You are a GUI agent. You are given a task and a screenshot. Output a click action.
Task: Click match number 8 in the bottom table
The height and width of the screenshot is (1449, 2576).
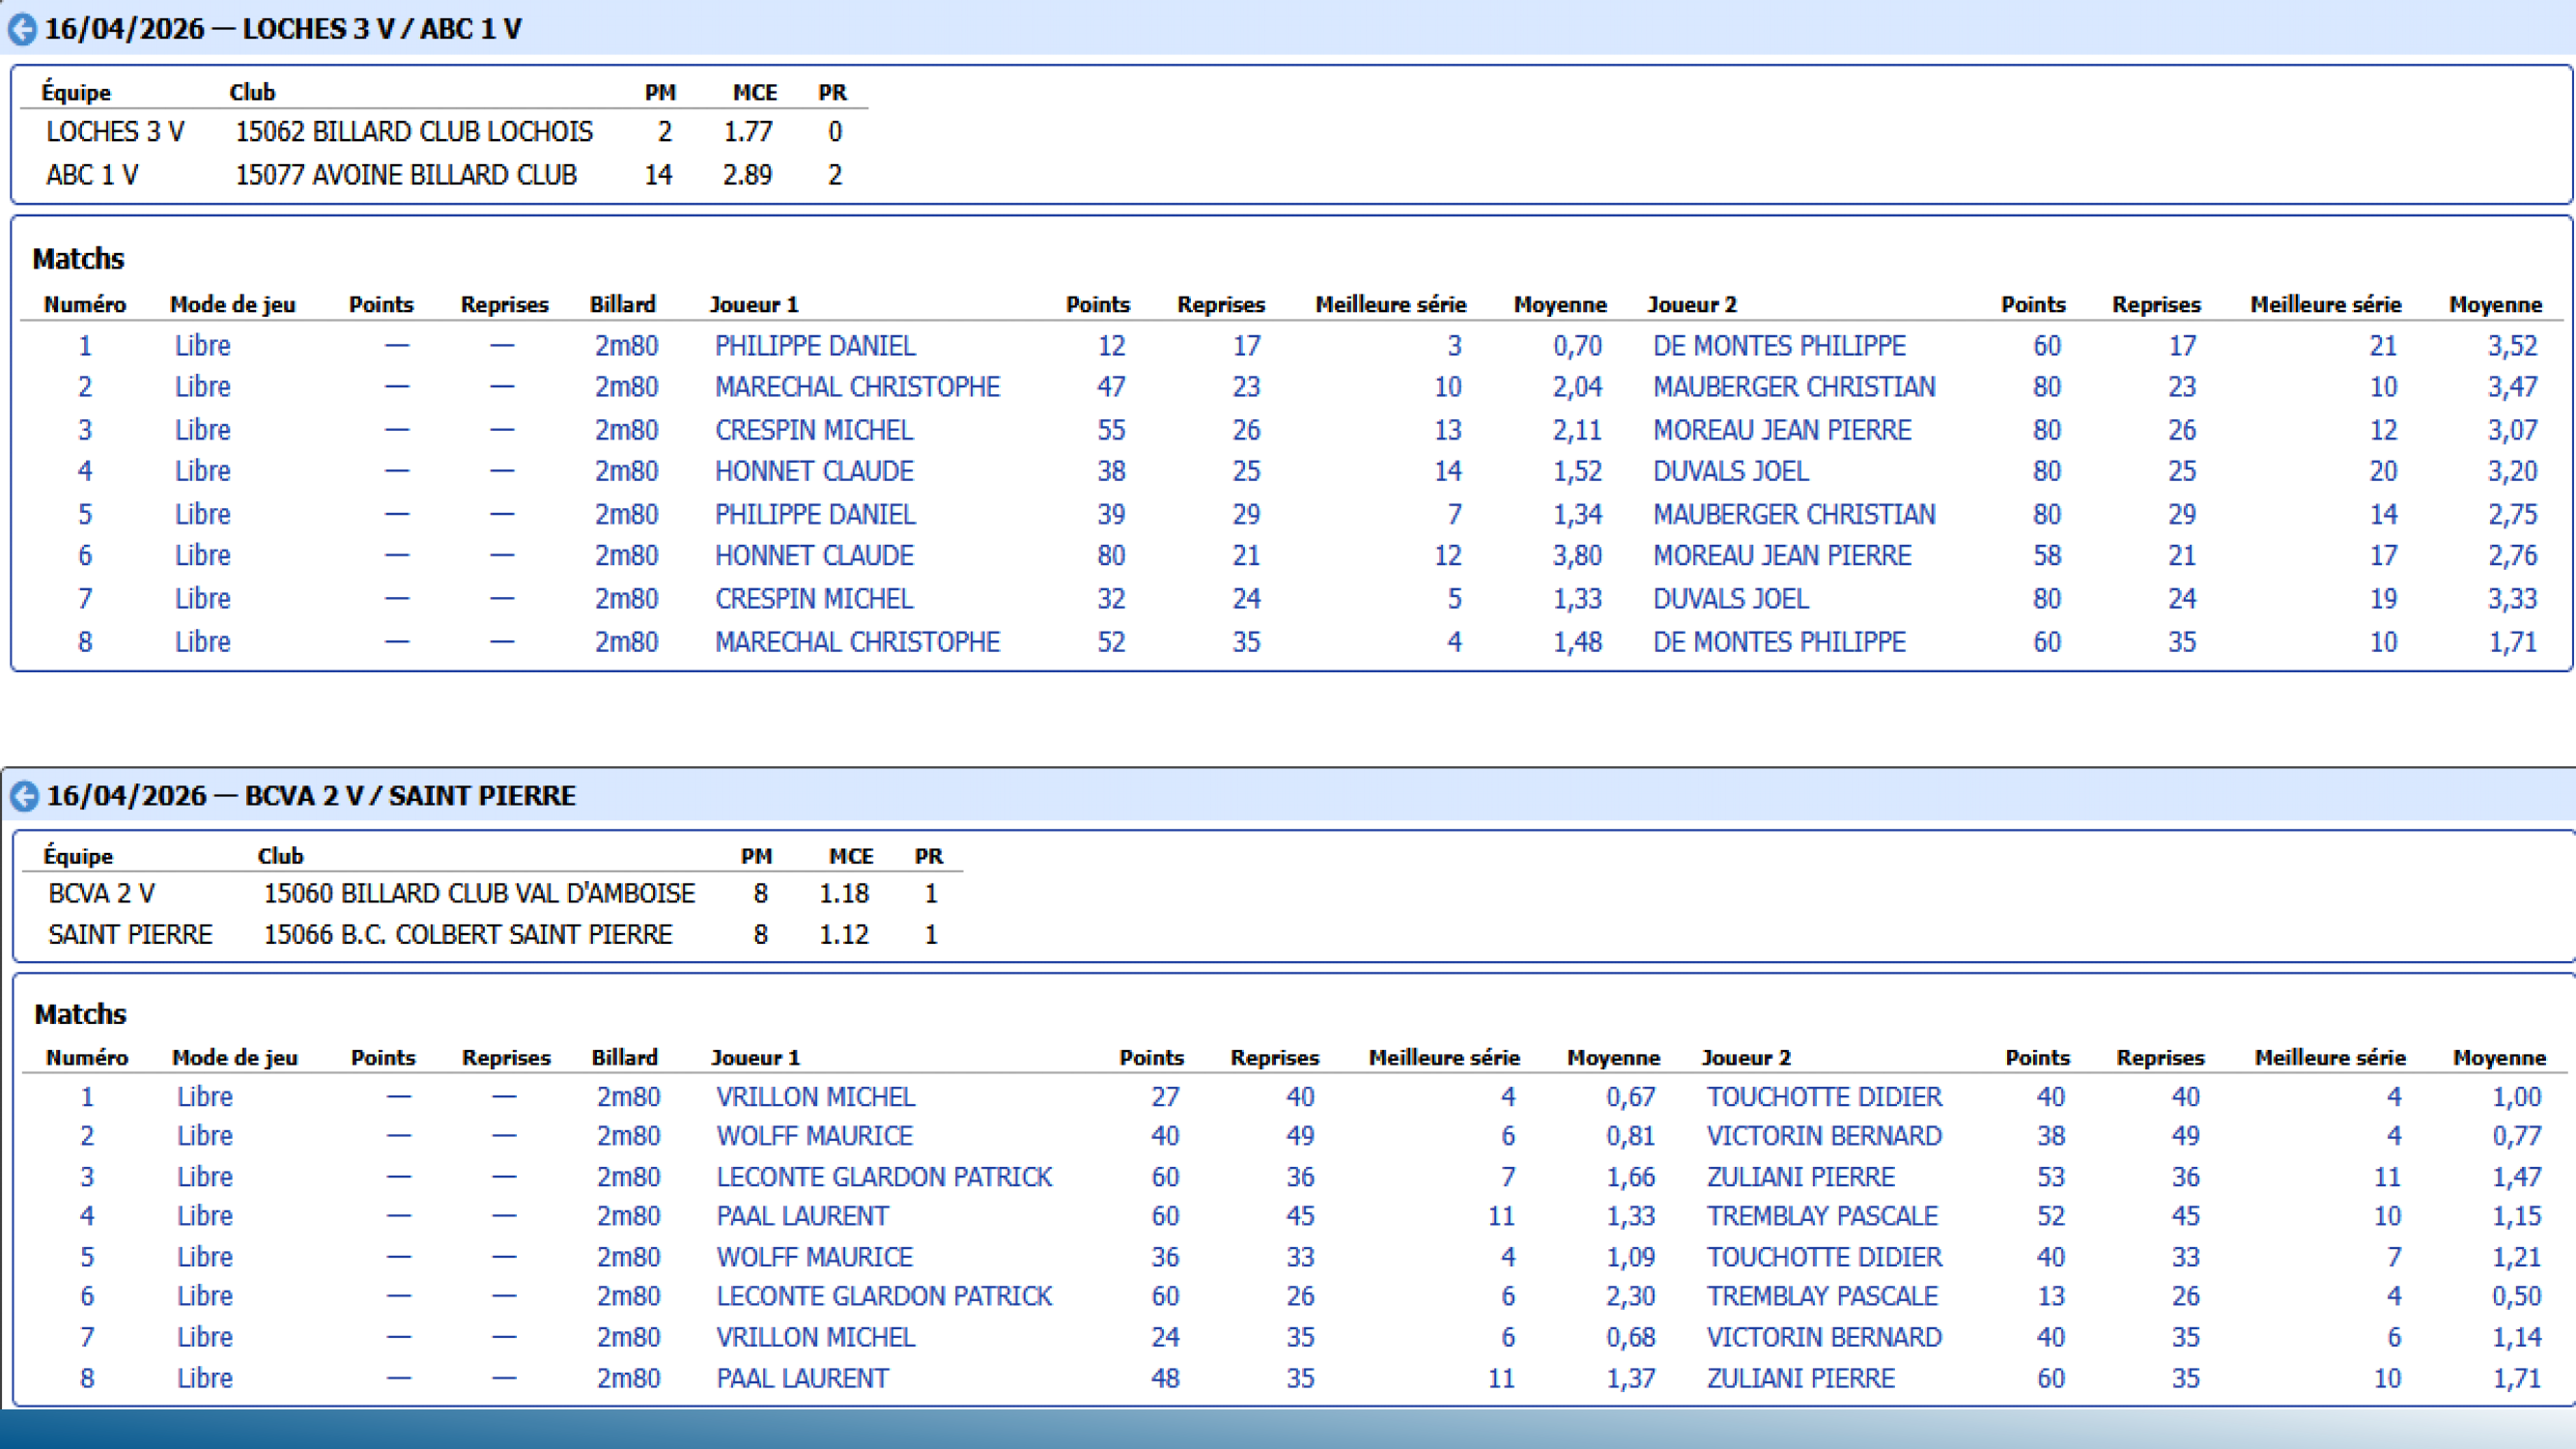(x=87, y=1378)
